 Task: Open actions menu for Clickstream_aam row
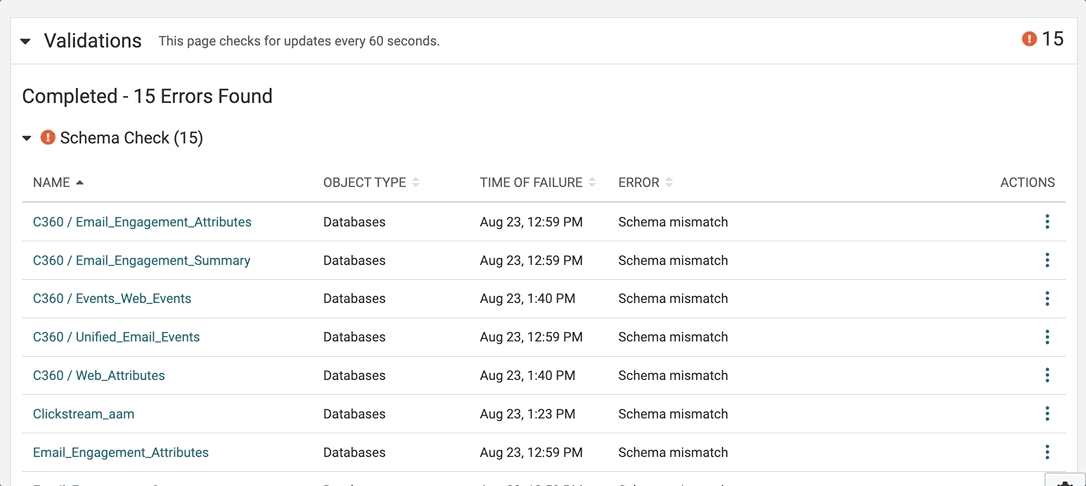1047,414
